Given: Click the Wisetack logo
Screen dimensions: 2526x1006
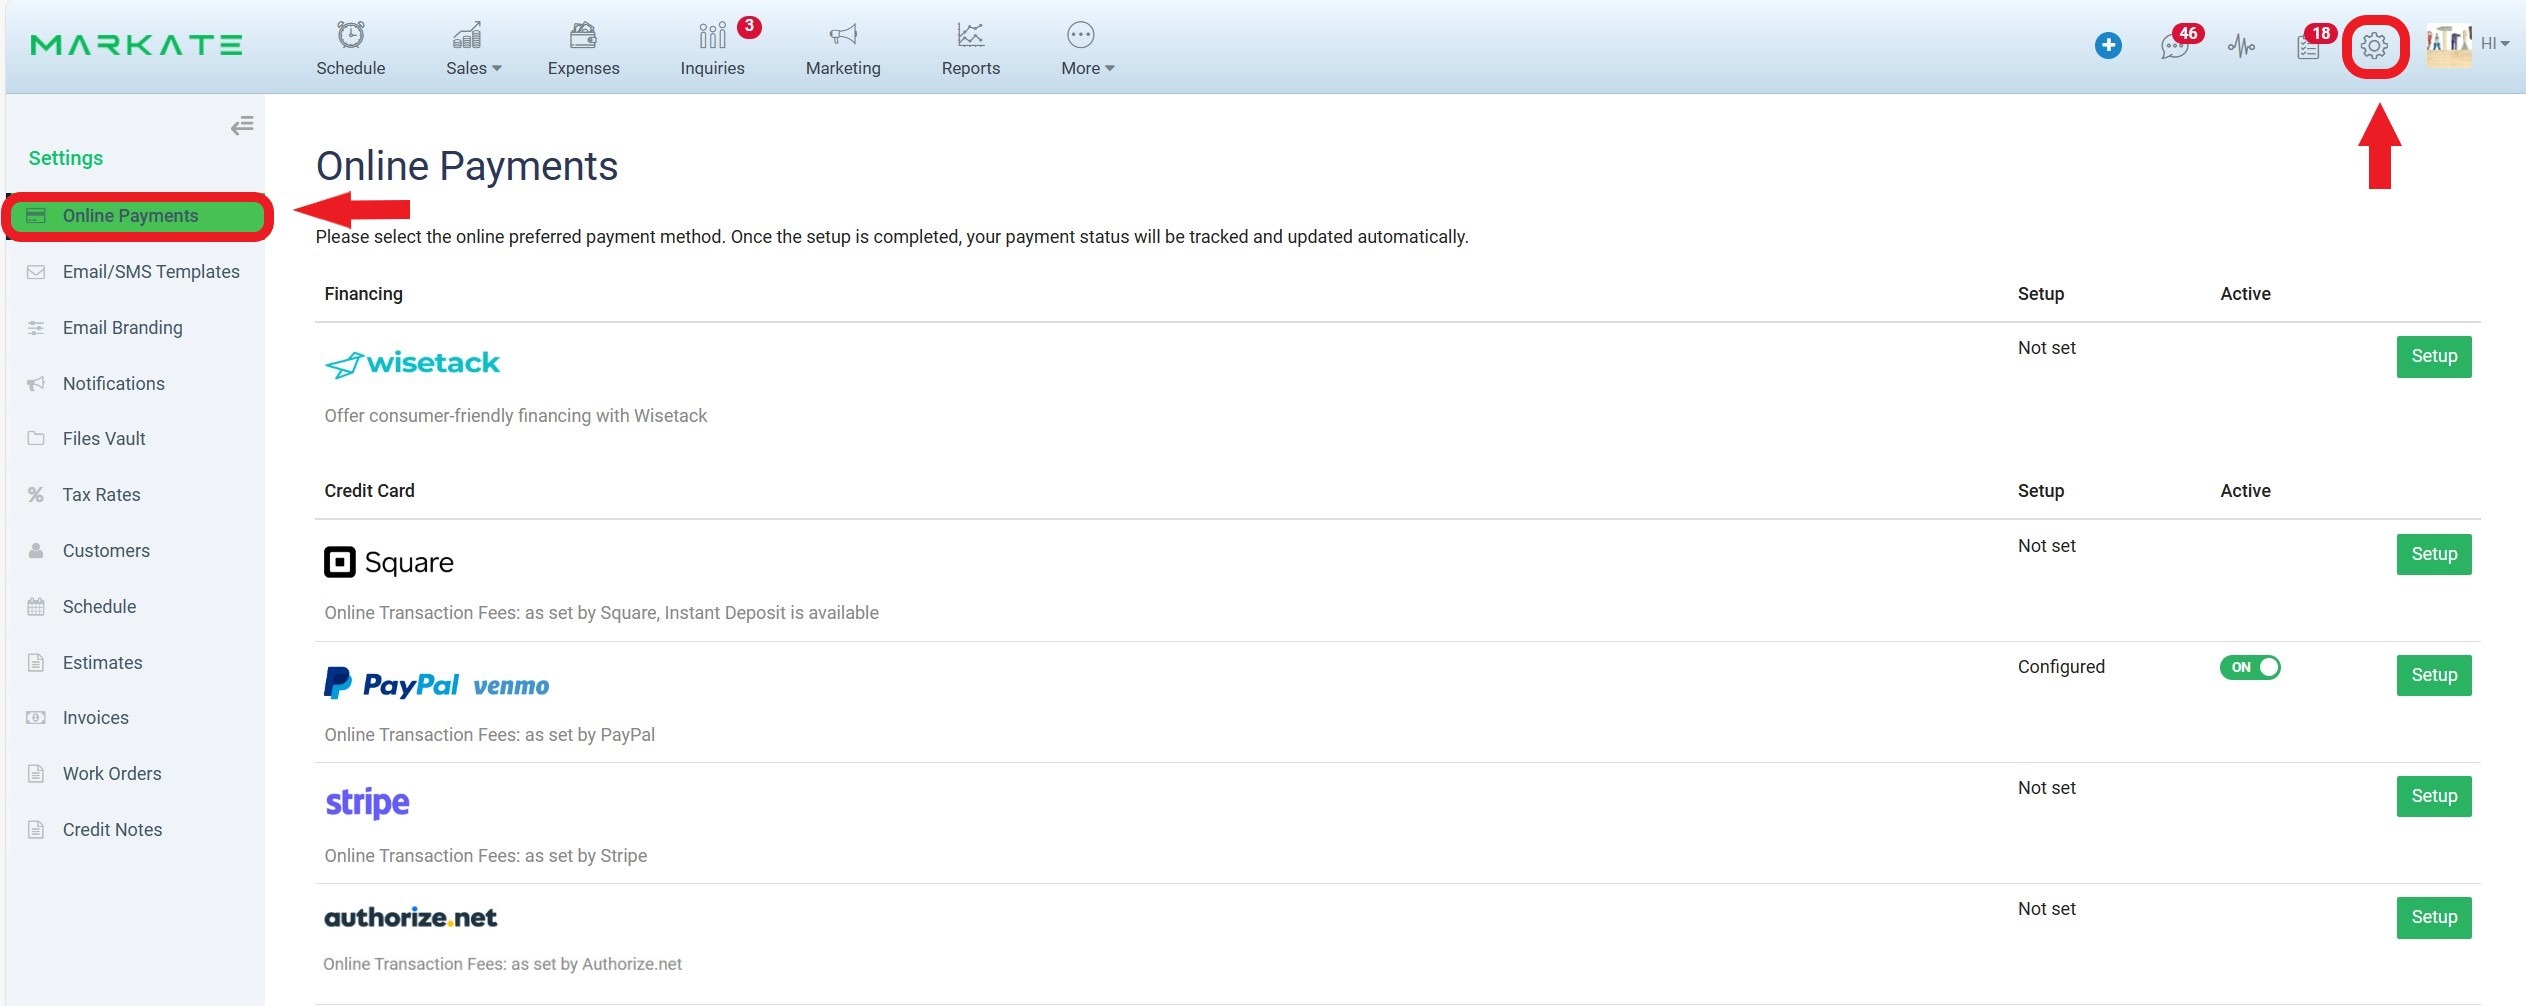Looking at the screenshot, I should tap(412, 364).
